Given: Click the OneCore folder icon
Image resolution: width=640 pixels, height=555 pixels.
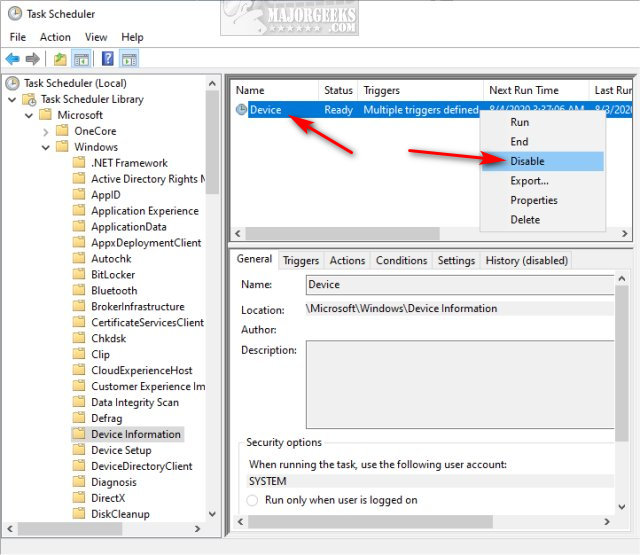Looking at the screenshot, I should click(62, 131).
